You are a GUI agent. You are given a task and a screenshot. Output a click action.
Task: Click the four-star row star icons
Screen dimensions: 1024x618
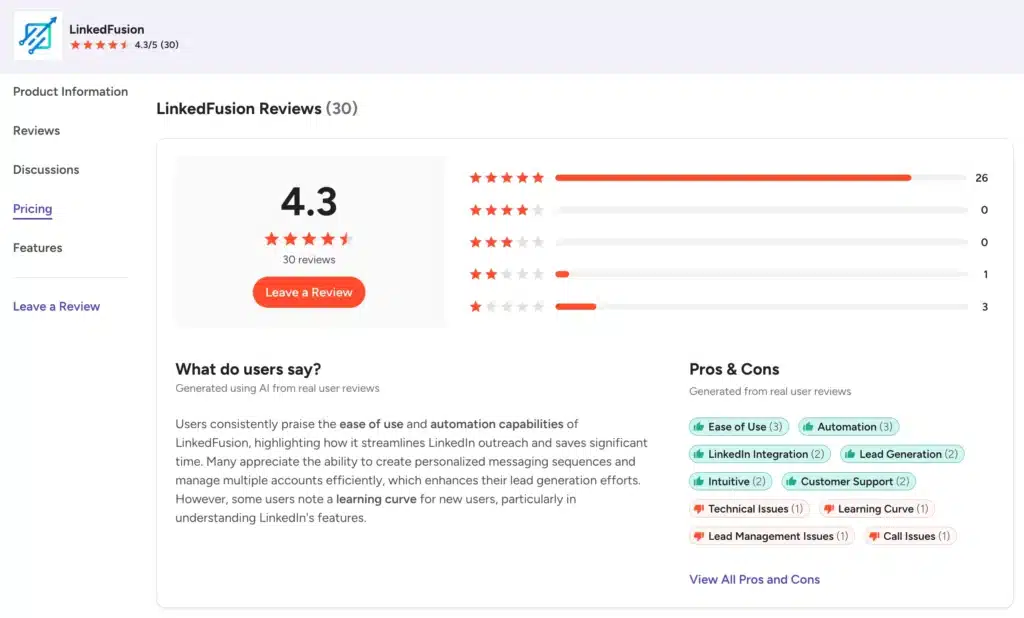coord(507,210)
